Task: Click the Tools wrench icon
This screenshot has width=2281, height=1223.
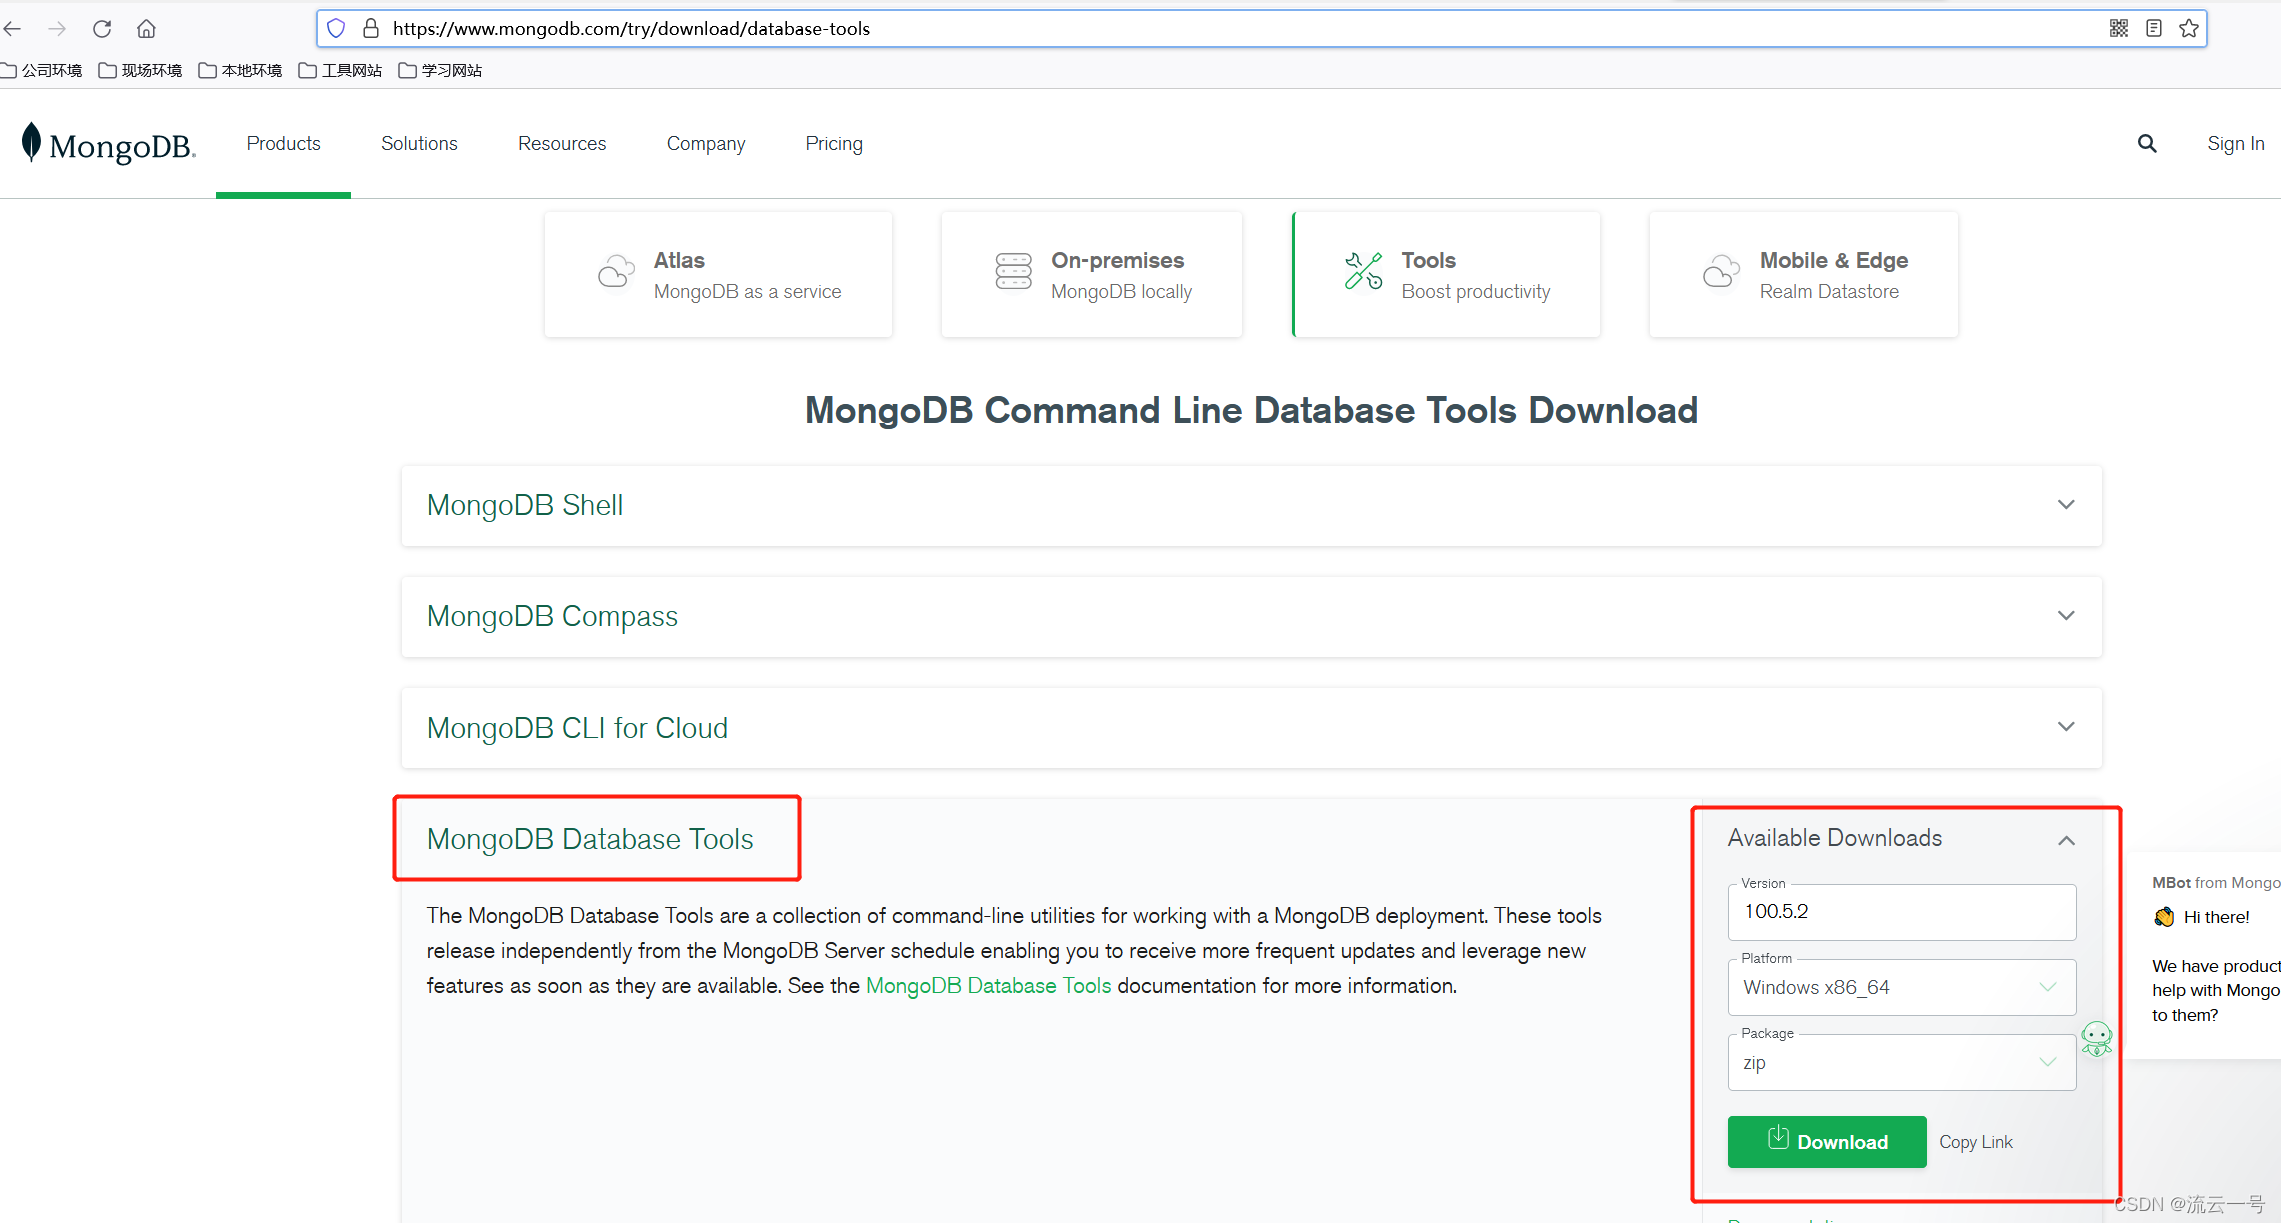Action: [x=1363, y=271]
